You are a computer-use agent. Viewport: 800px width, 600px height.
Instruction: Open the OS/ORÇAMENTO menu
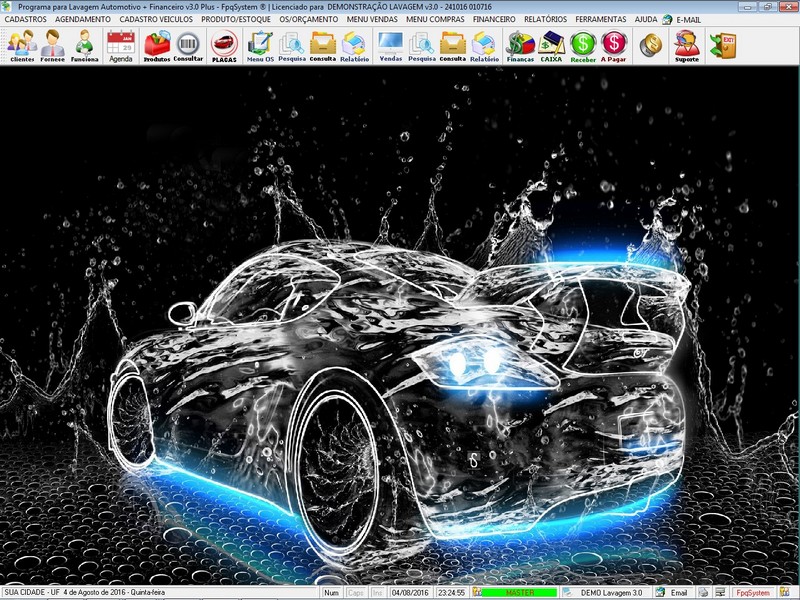(x=309, y=19)
